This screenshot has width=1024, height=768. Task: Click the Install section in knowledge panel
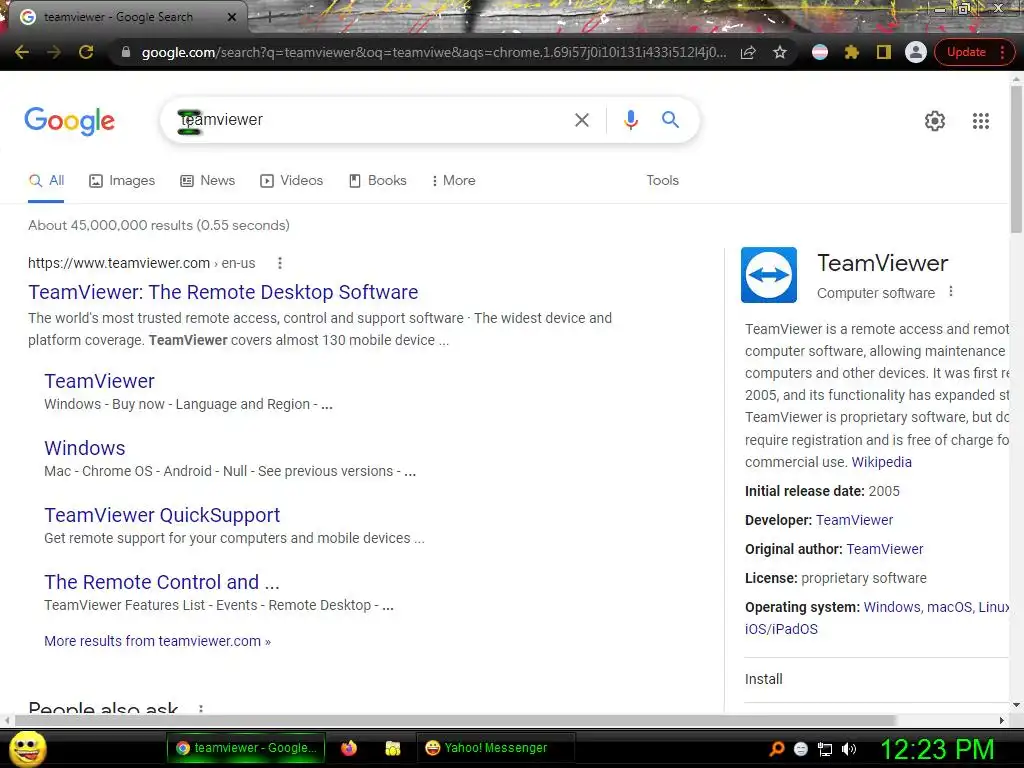click(876, 680)
